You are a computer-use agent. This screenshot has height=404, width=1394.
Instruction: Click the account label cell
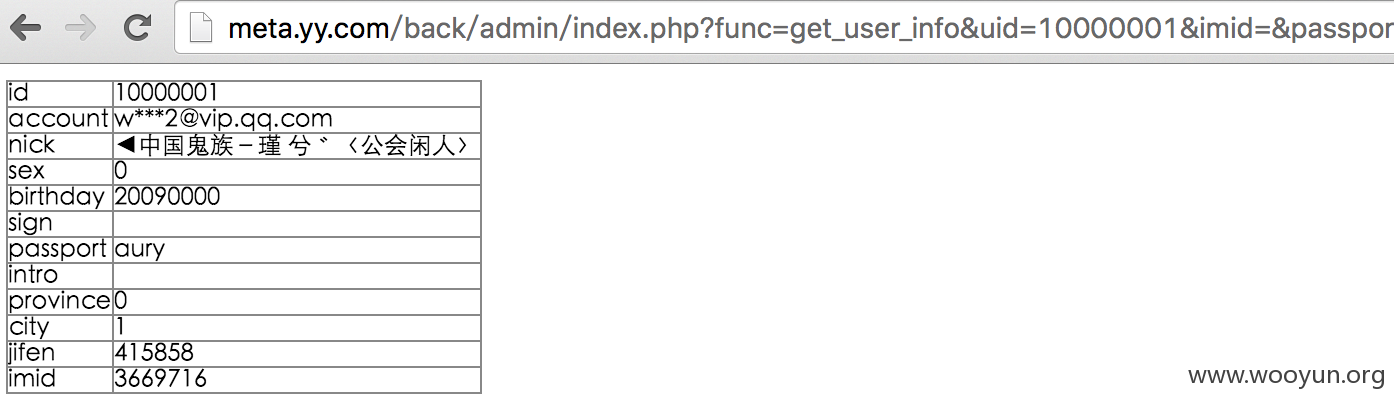tap(60, 119)
